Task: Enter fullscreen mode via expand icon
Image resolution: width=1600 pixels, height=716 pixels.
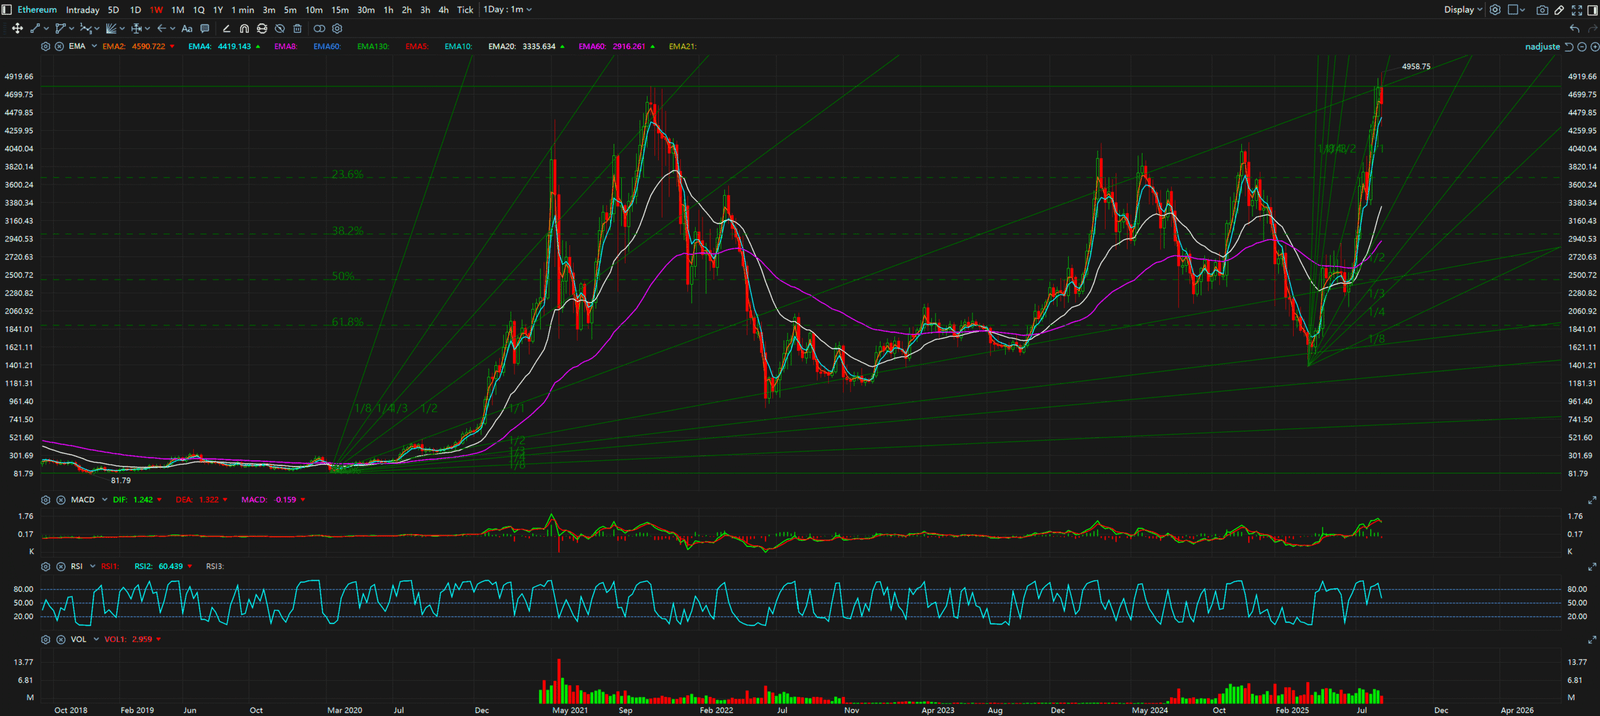Action: [1577, 10]
